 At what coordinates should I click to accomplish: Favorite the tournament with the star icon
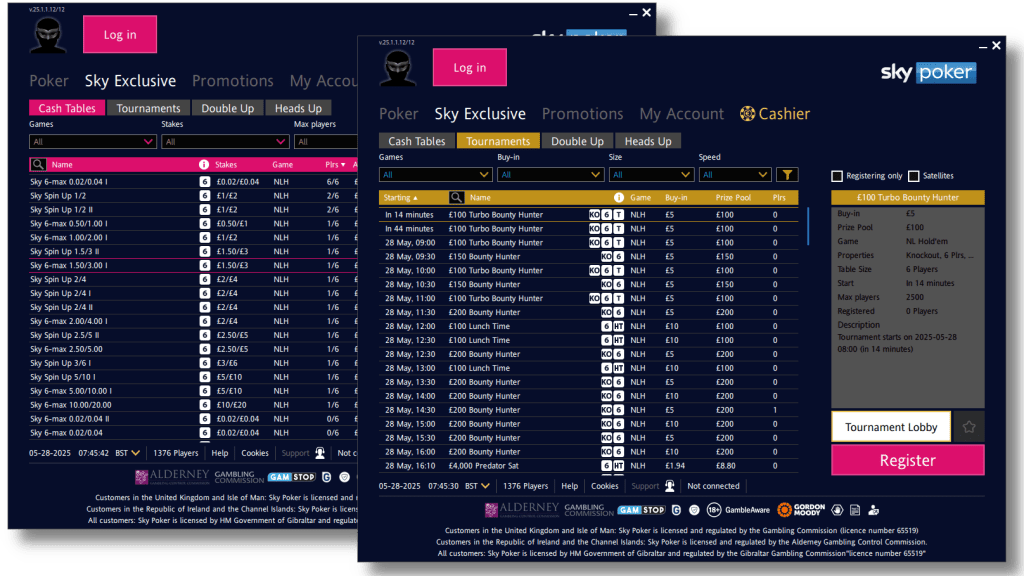click(969, 427)
